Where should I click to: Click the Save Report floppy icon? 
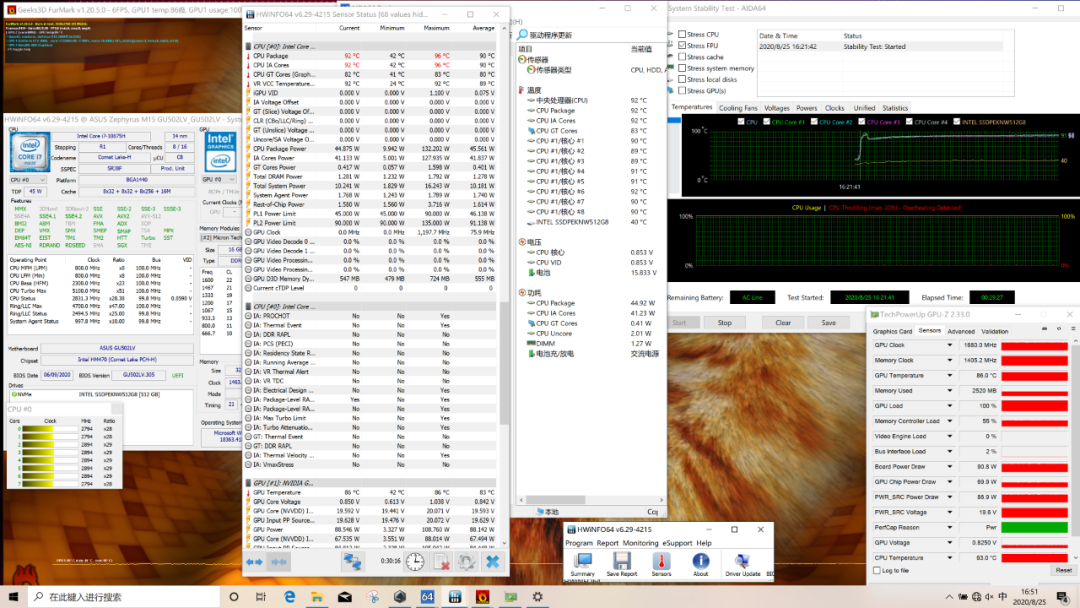tap(621, 563)
